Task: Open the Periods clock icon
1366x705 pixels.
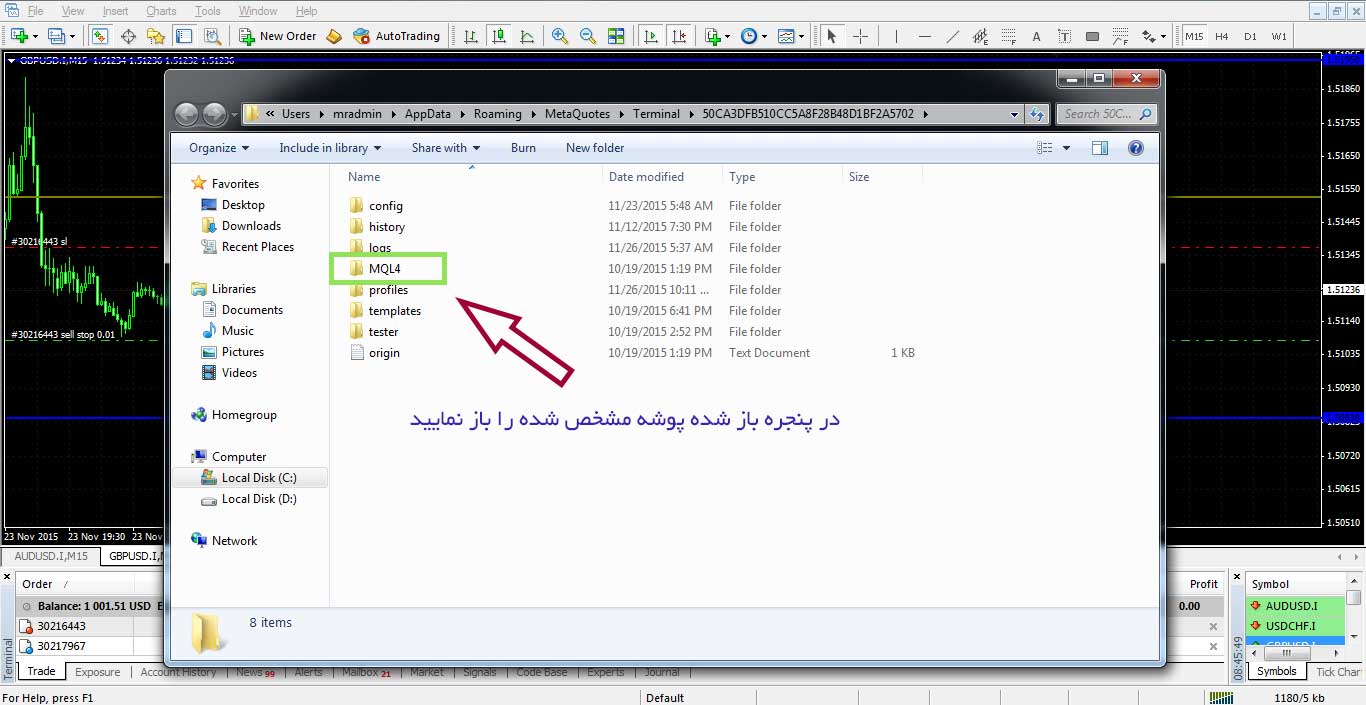Action: pyautogui.click(x=748, y=36)
